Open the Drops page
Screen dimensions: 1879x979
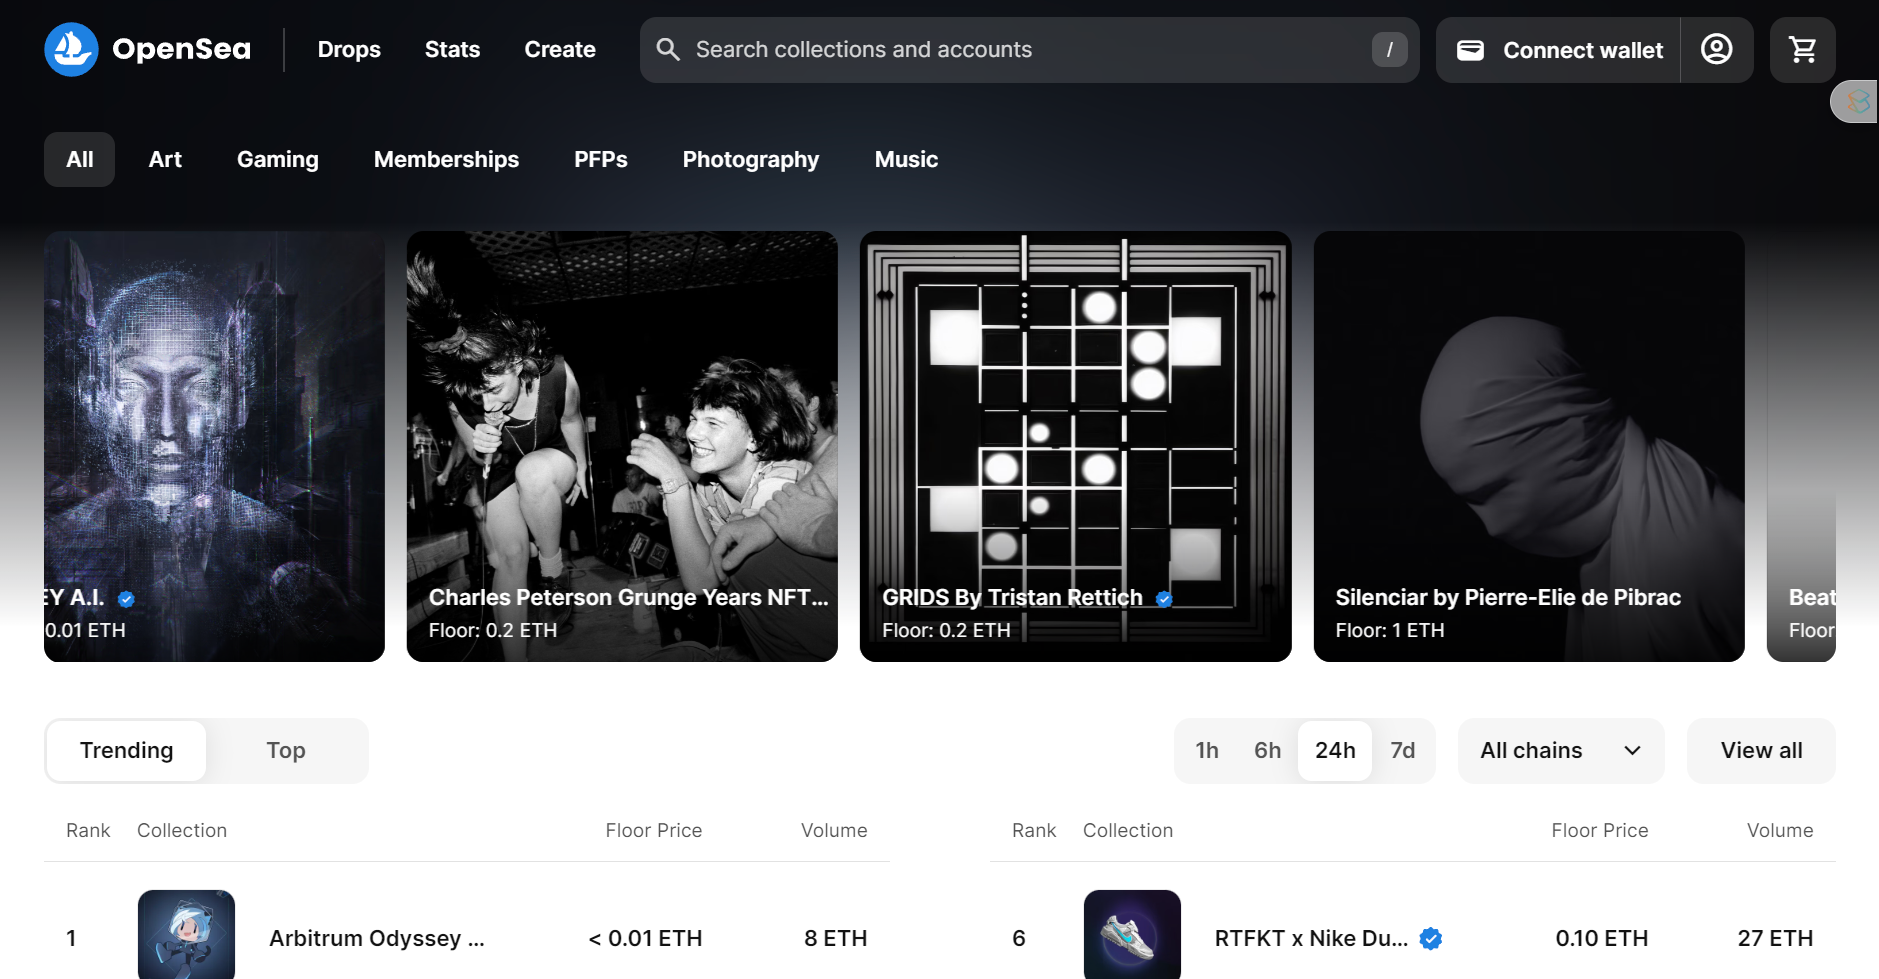click(349, 49)
